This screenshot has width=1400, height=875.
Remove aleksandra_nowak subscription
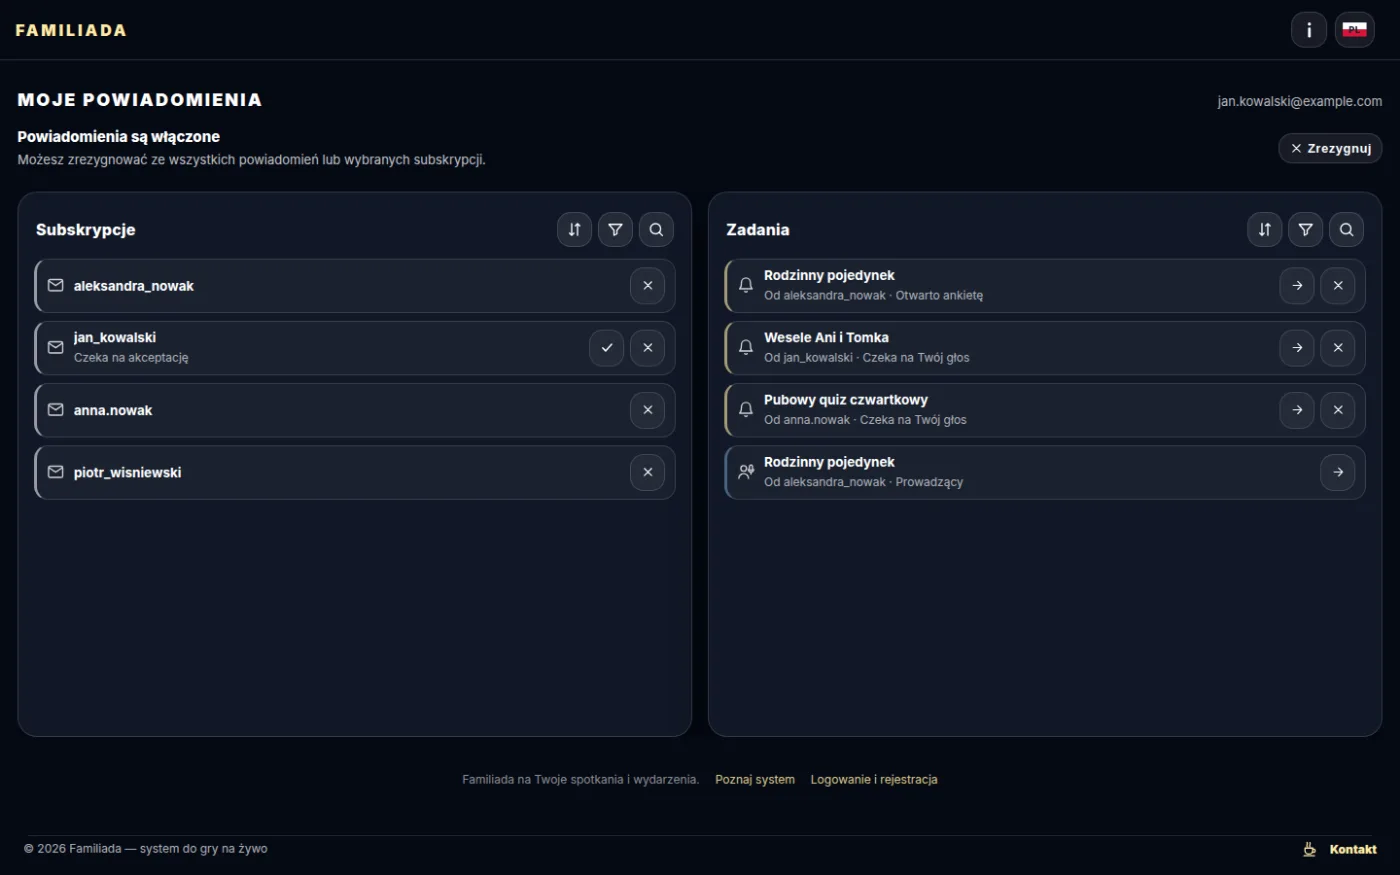coord(648,286)
